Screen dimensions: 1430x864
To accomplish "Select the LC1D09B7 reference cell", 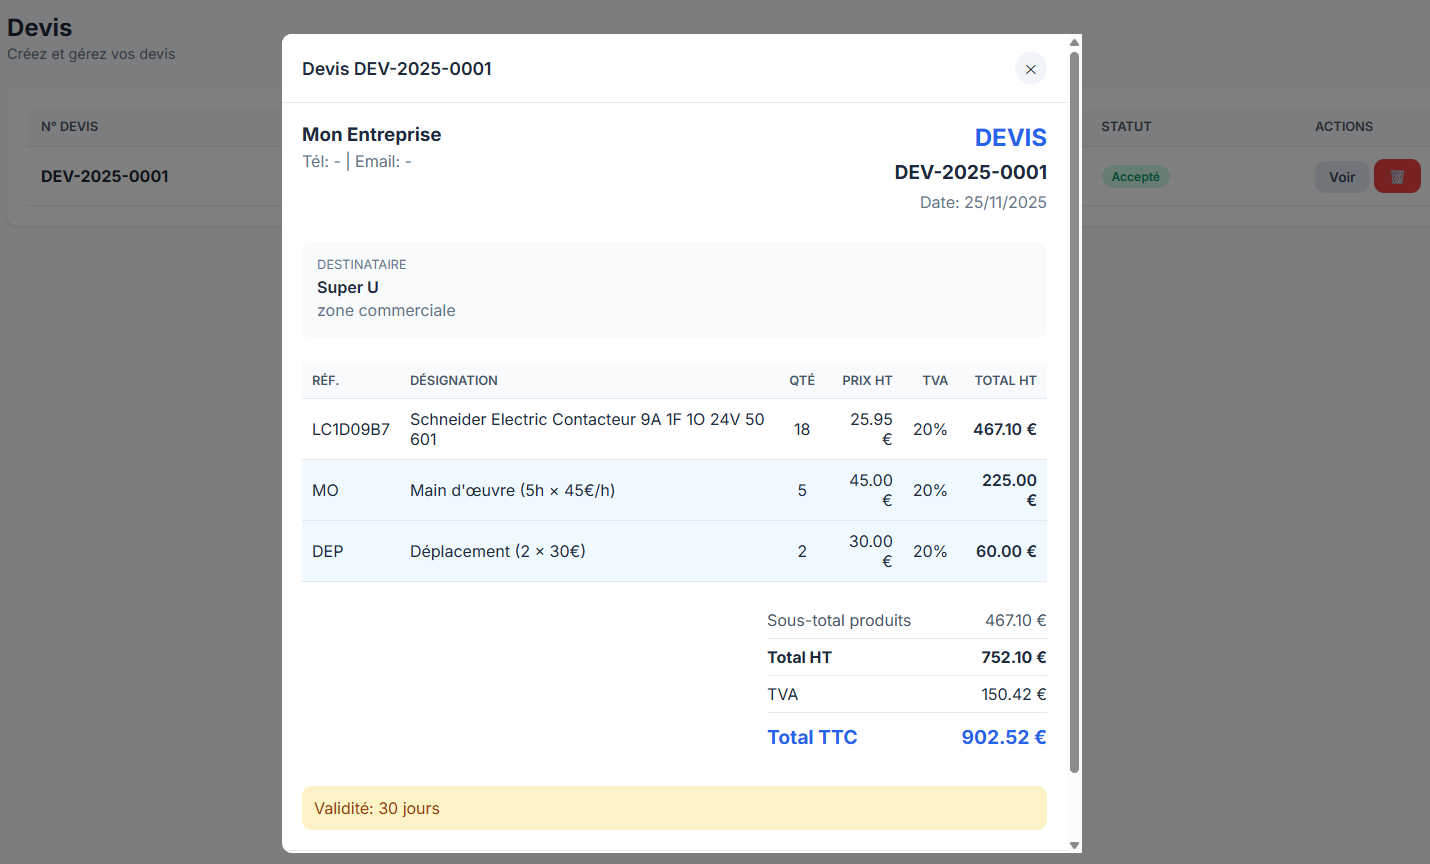I will coord(350,430).
